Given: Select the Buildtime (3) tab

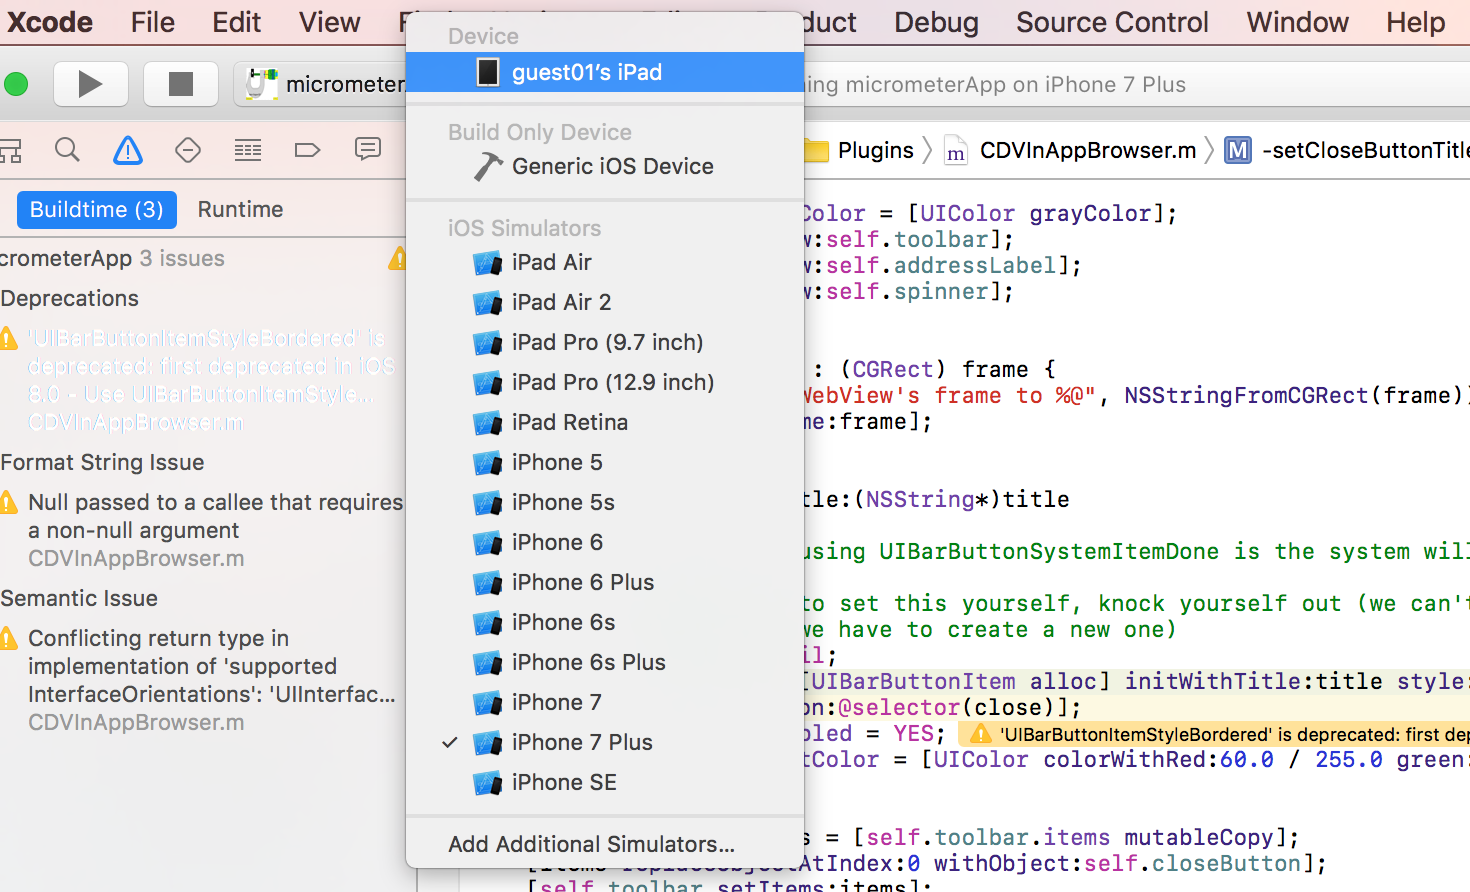Looking at the screenshot, I should [x=97, y=210].
